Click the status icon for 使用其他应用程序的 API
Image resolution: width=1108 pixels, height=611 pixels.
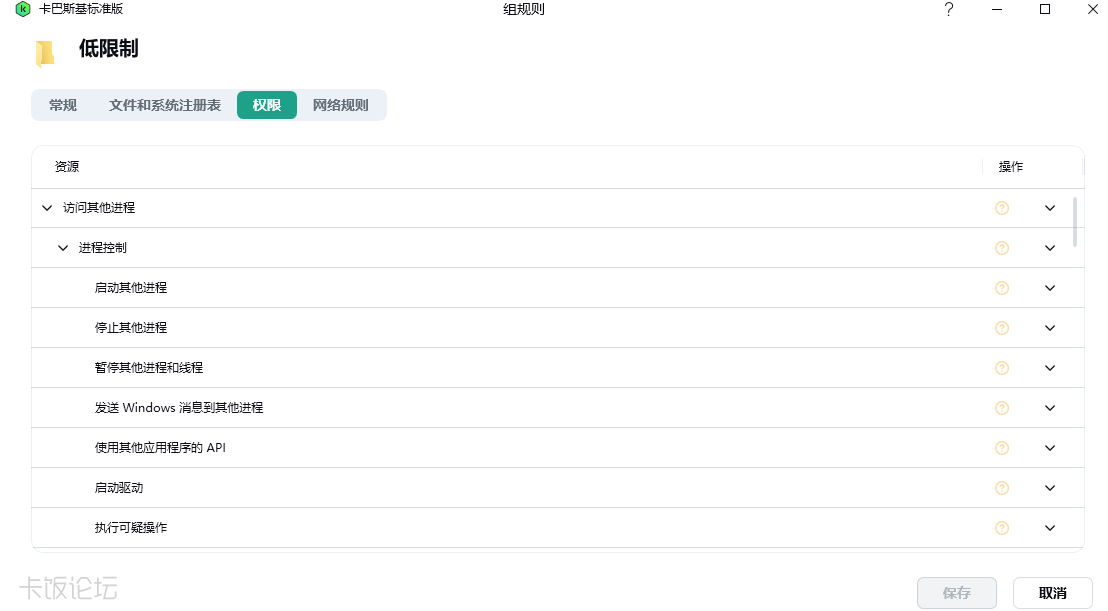[x=1001, y=448]
